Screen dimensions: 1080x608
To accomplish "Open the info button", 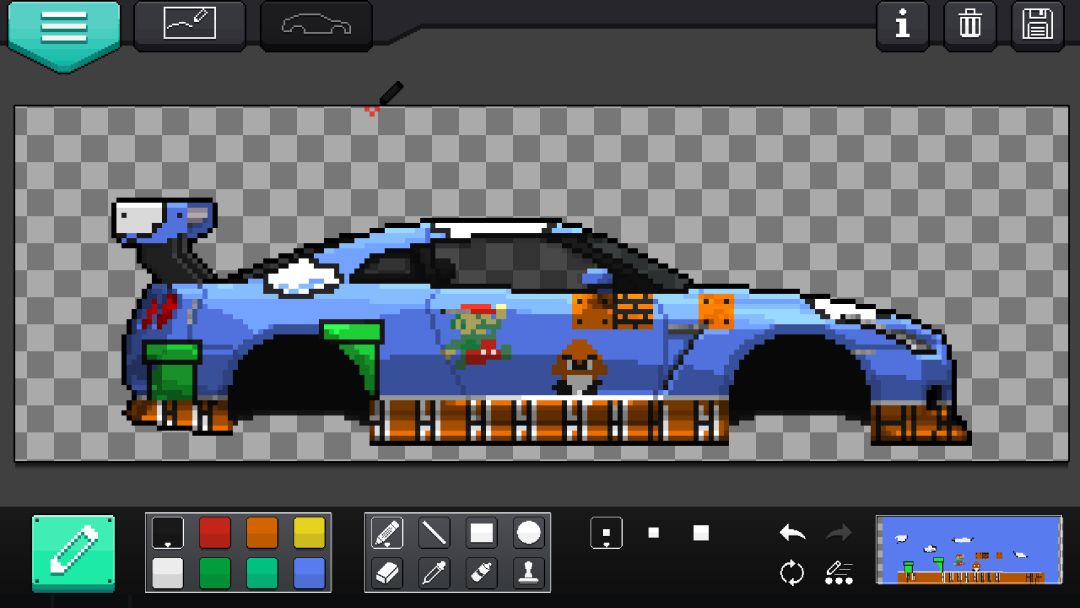I will click(902, 25).
